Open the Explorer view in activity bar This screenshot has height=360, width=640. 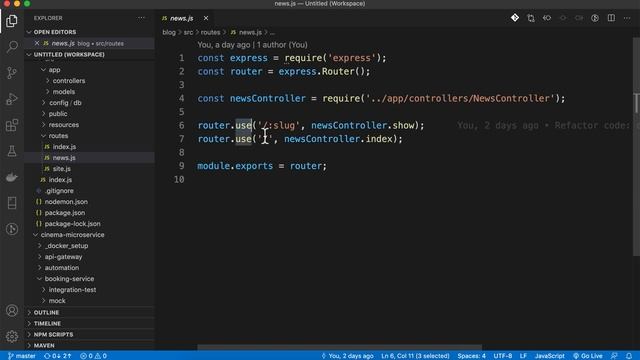[x=12, y=20]
